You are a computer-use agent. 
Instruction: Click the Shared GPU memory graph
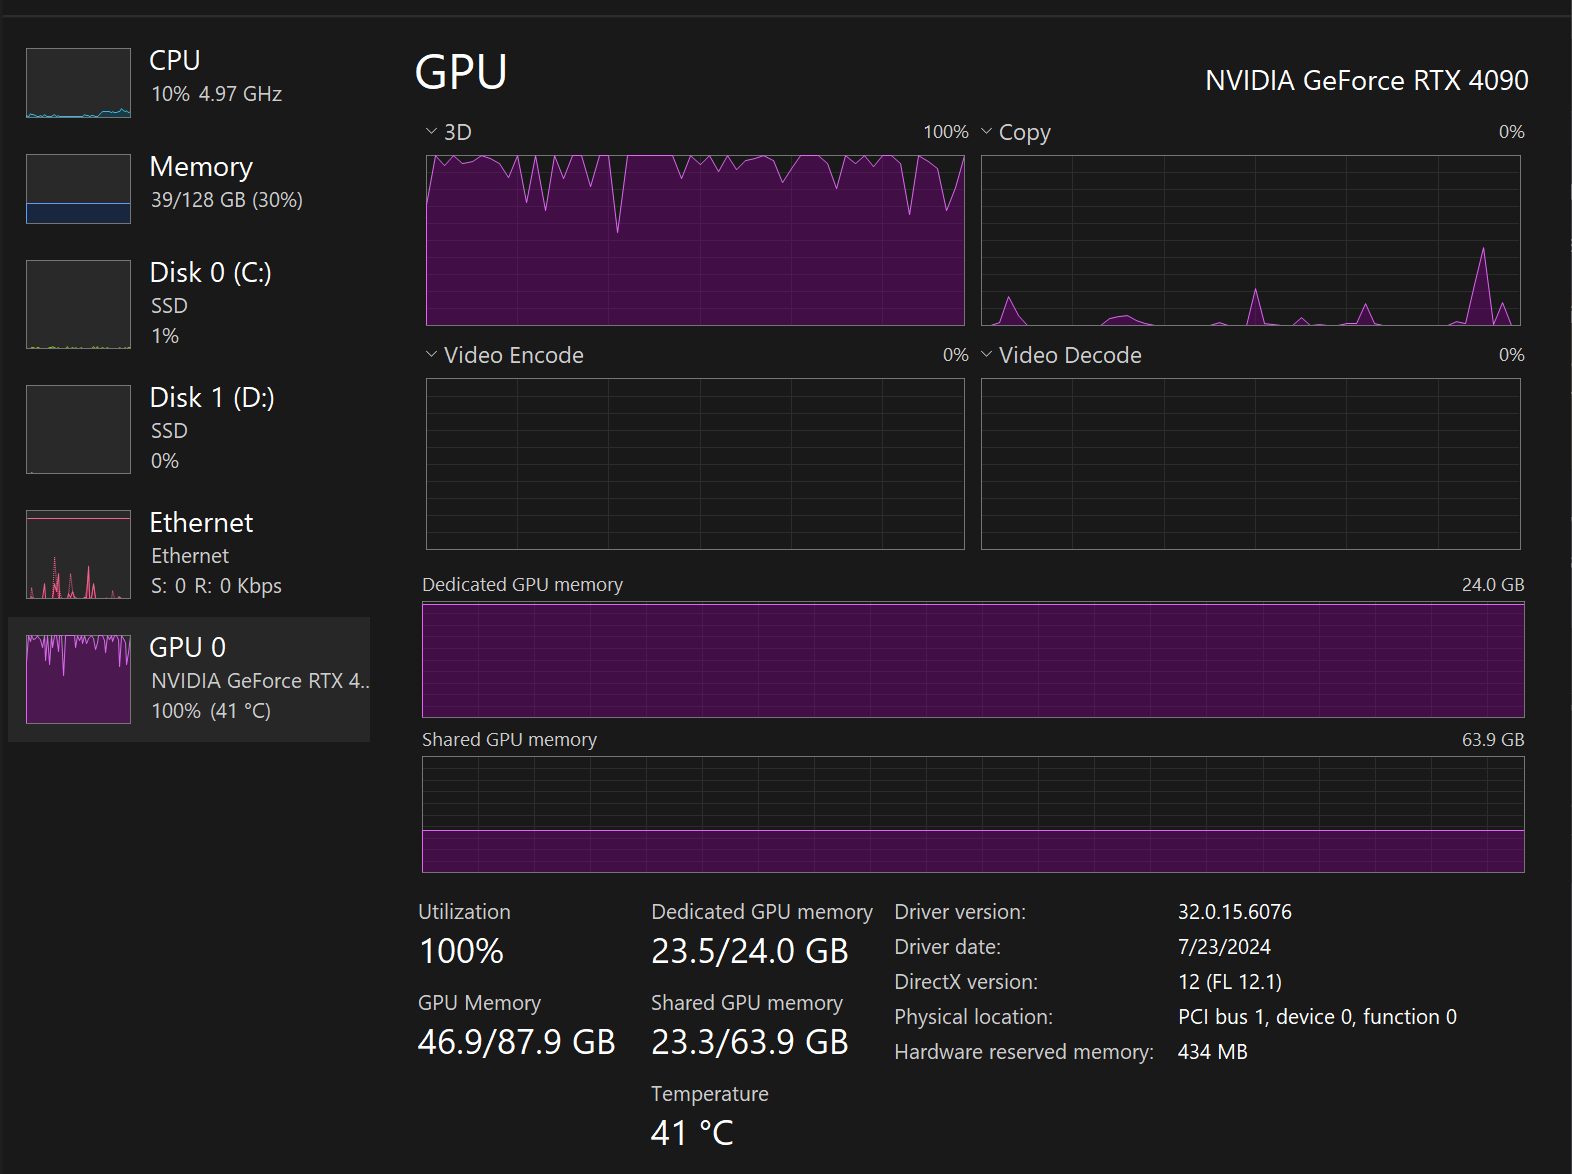pyautogui.click(x=973, y=814)
